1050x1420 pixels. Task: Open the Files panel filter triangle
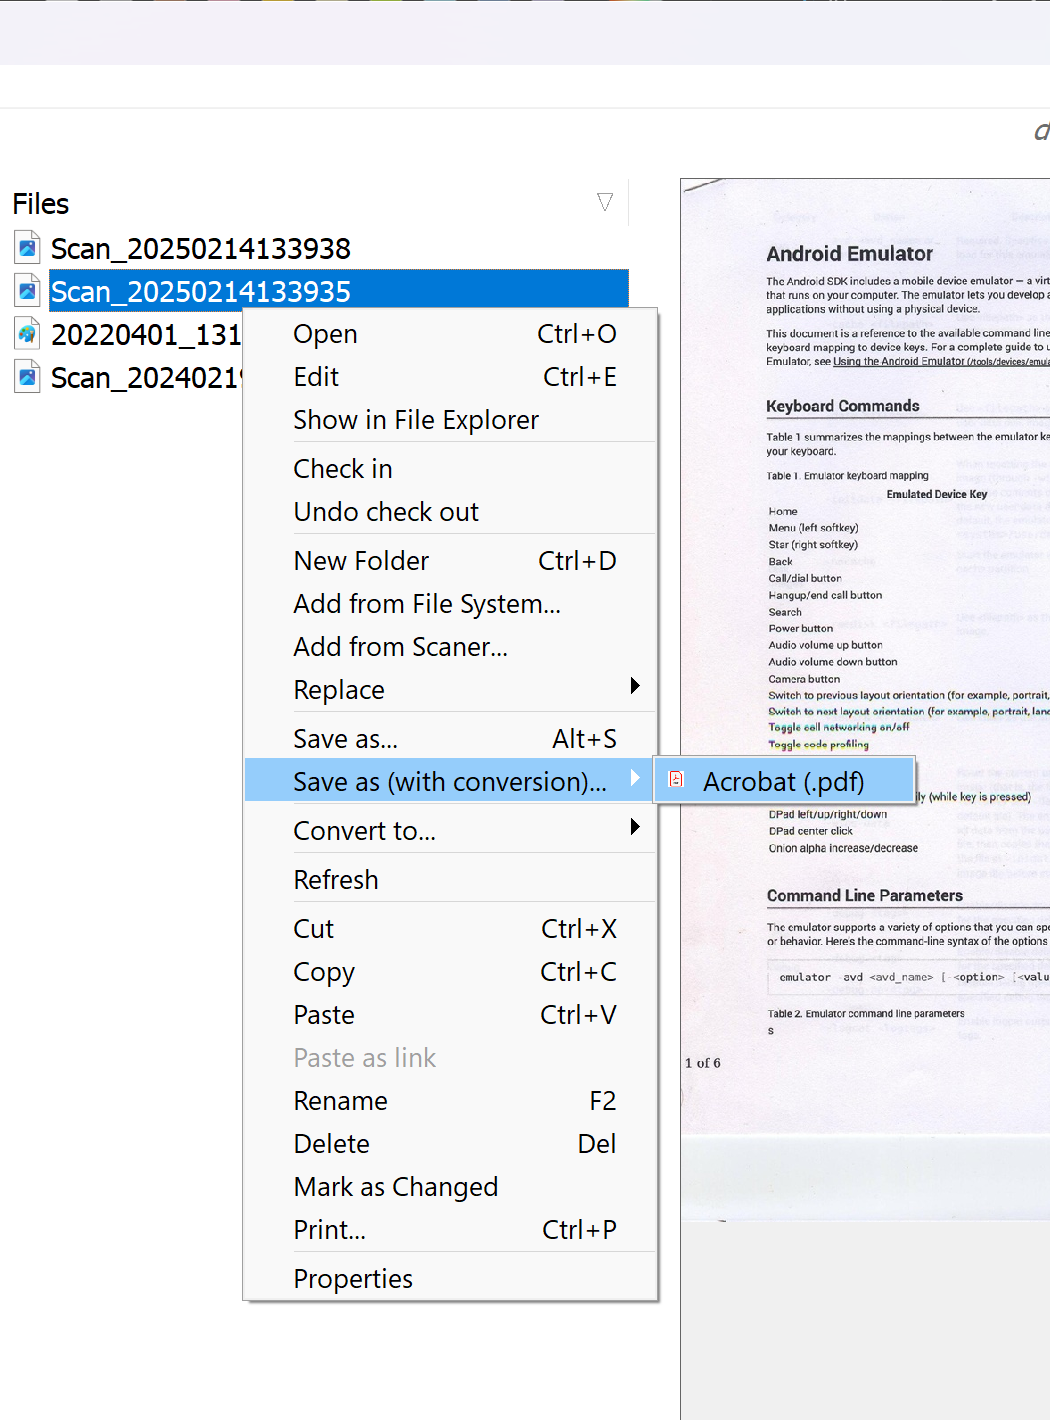(x=604, y=202)
